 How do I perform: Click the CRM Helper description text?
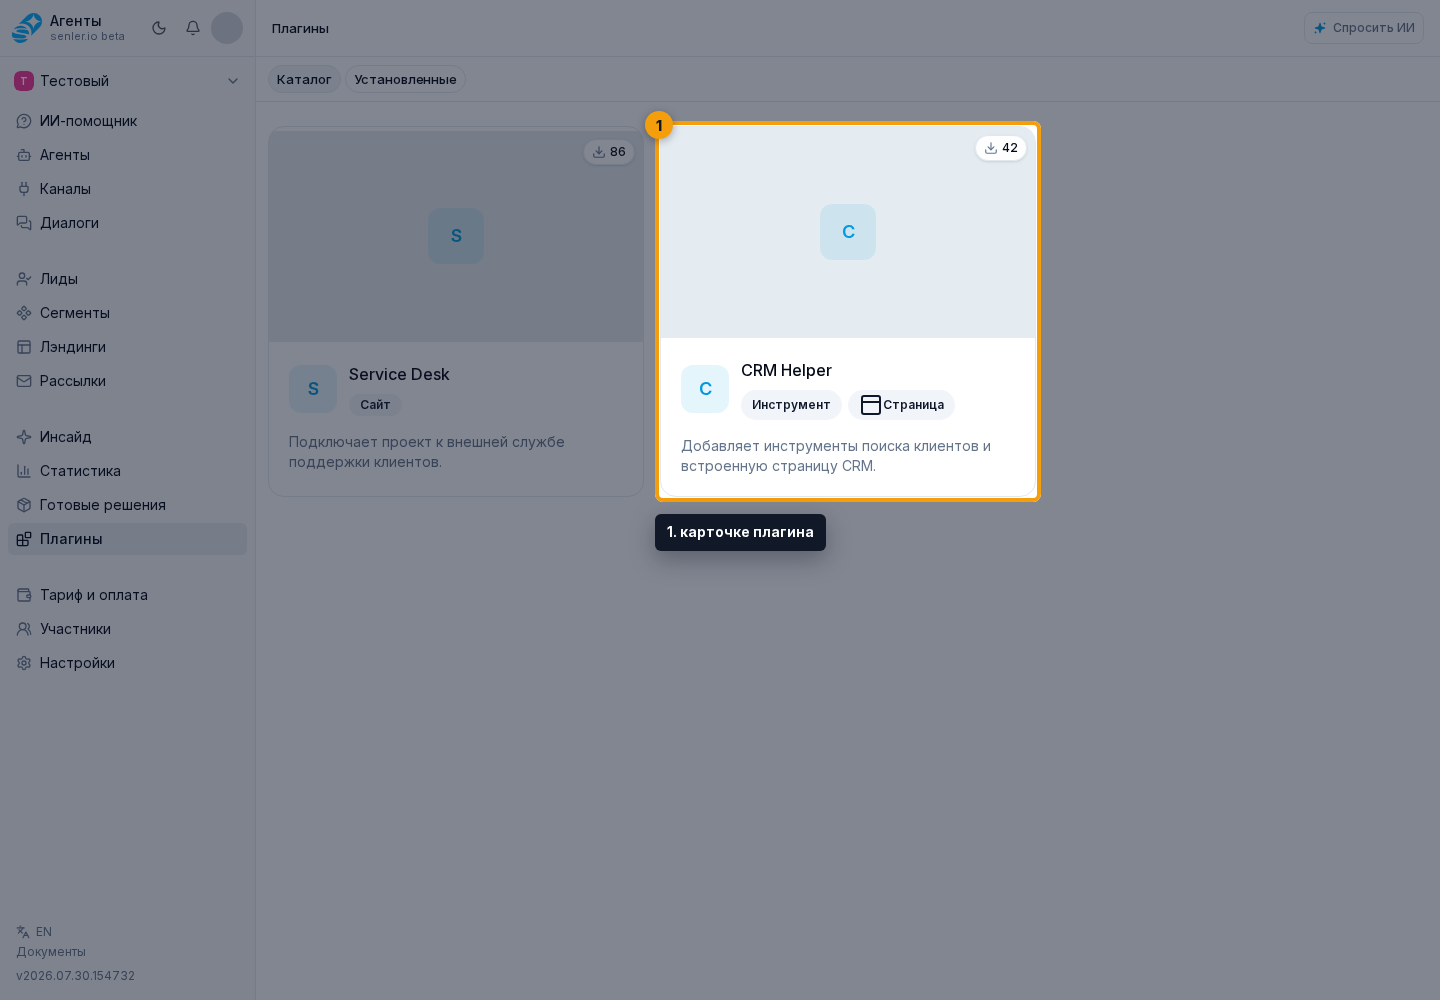836,456
